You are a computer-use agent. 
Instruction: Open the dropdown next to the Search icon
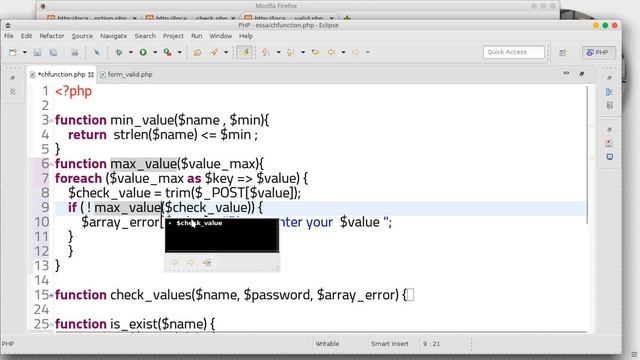[x=226, y=52]
